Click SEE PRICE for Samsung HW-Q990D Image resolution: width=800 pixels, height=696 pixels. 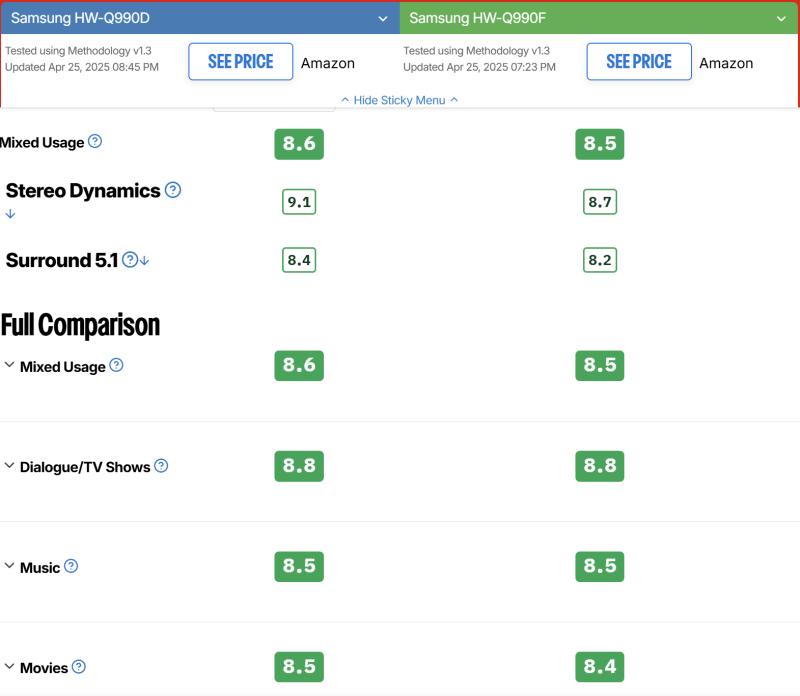240,62
